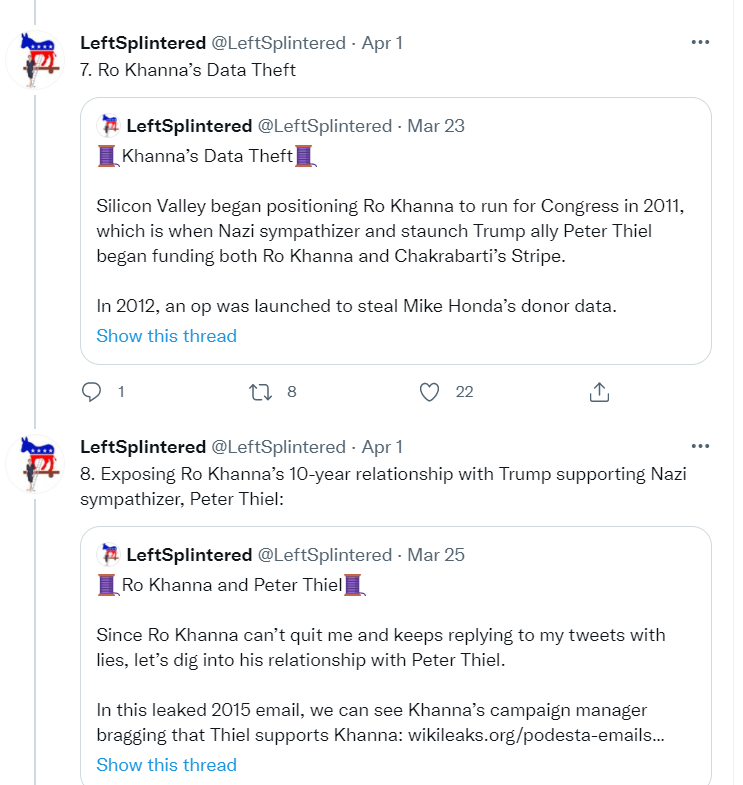Open the Apr 1 timestamp on tweet 8
The height and width of the screenshot is (785, 743).
coord(381,447)
